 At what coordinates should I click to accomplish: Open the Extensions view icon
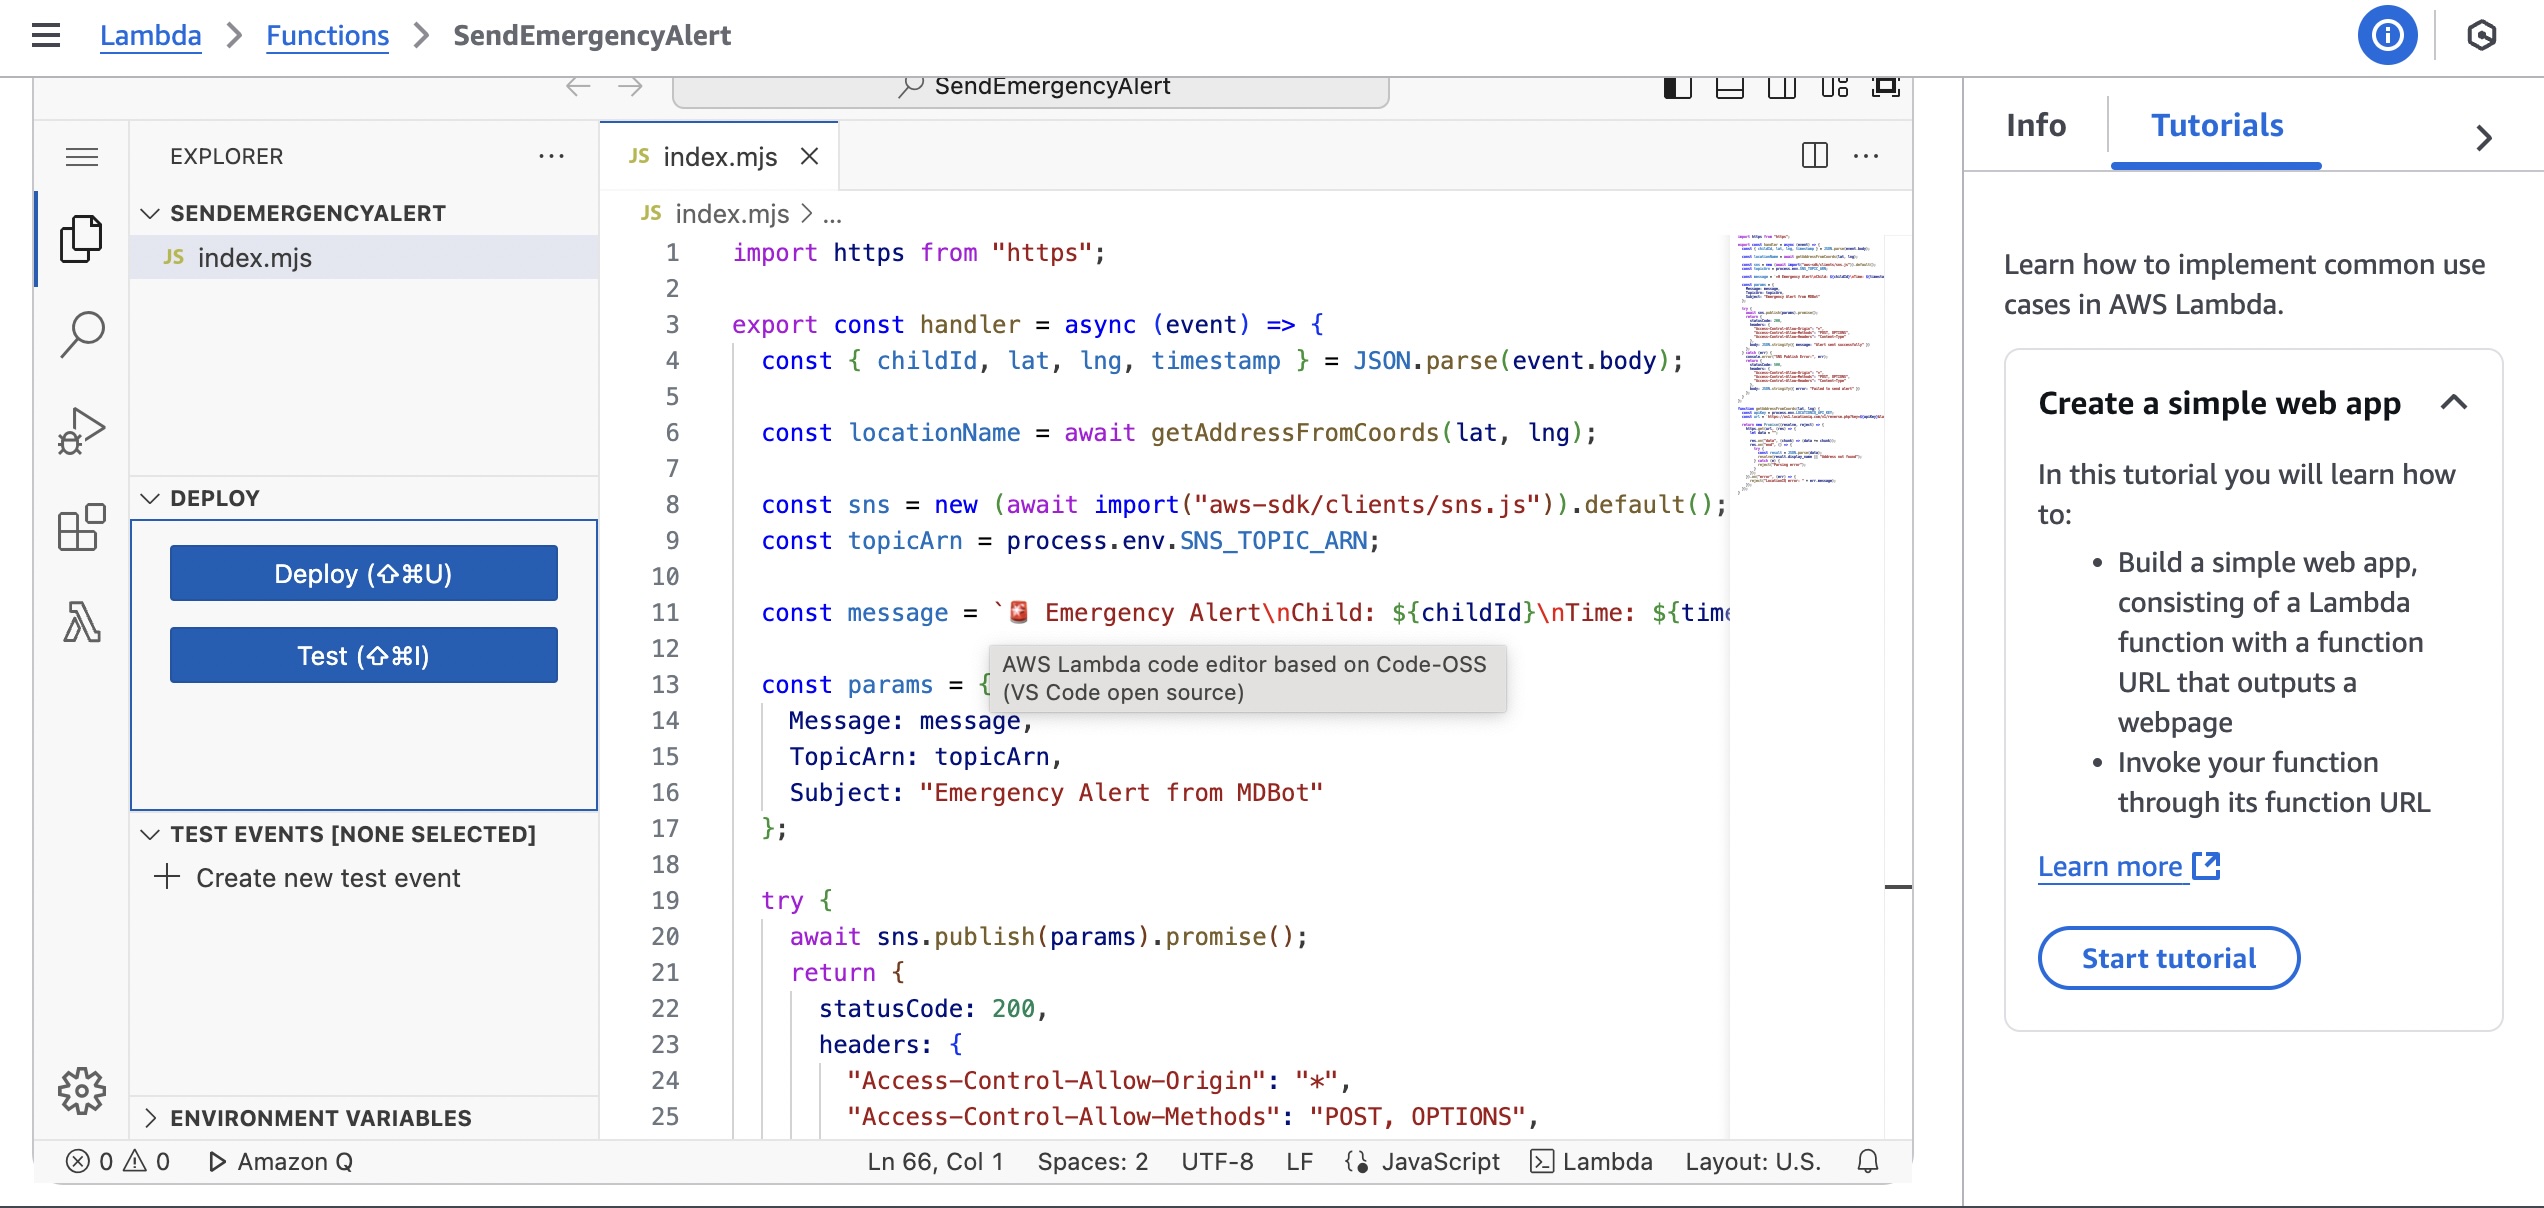(81, 527)
